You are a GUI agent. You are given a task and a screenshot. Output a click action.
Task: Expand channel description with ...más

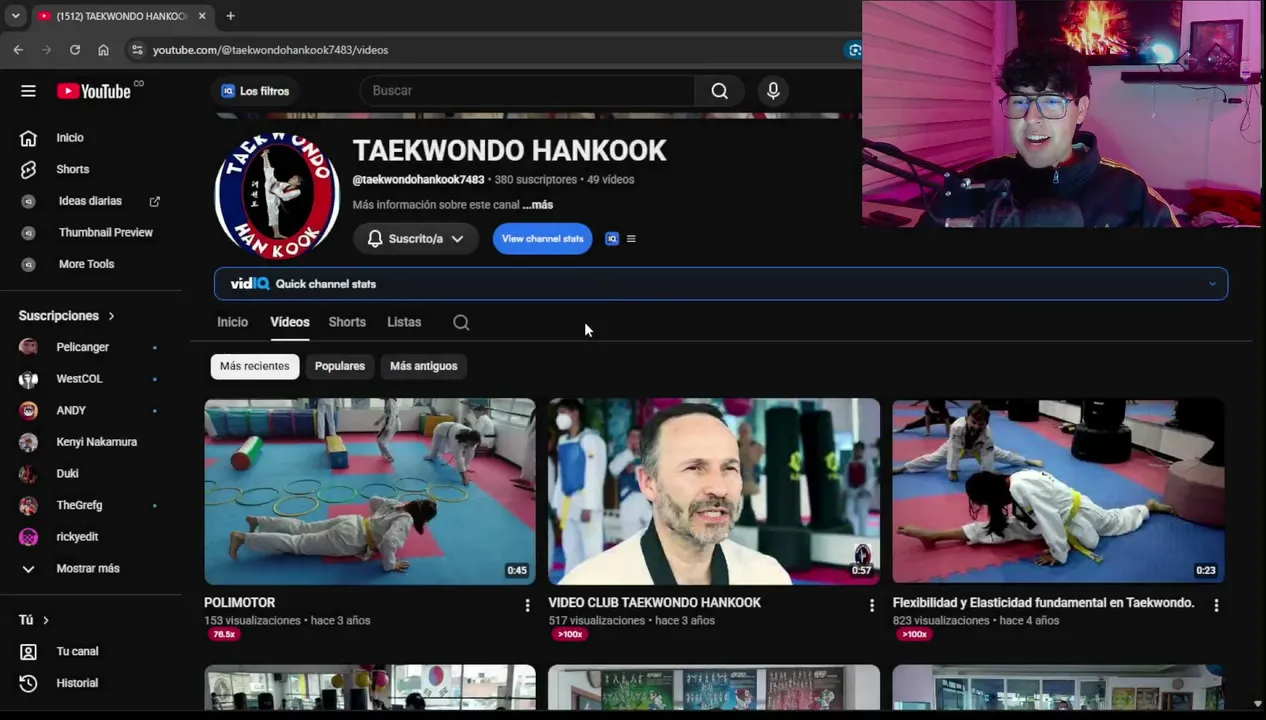[538, 205]
